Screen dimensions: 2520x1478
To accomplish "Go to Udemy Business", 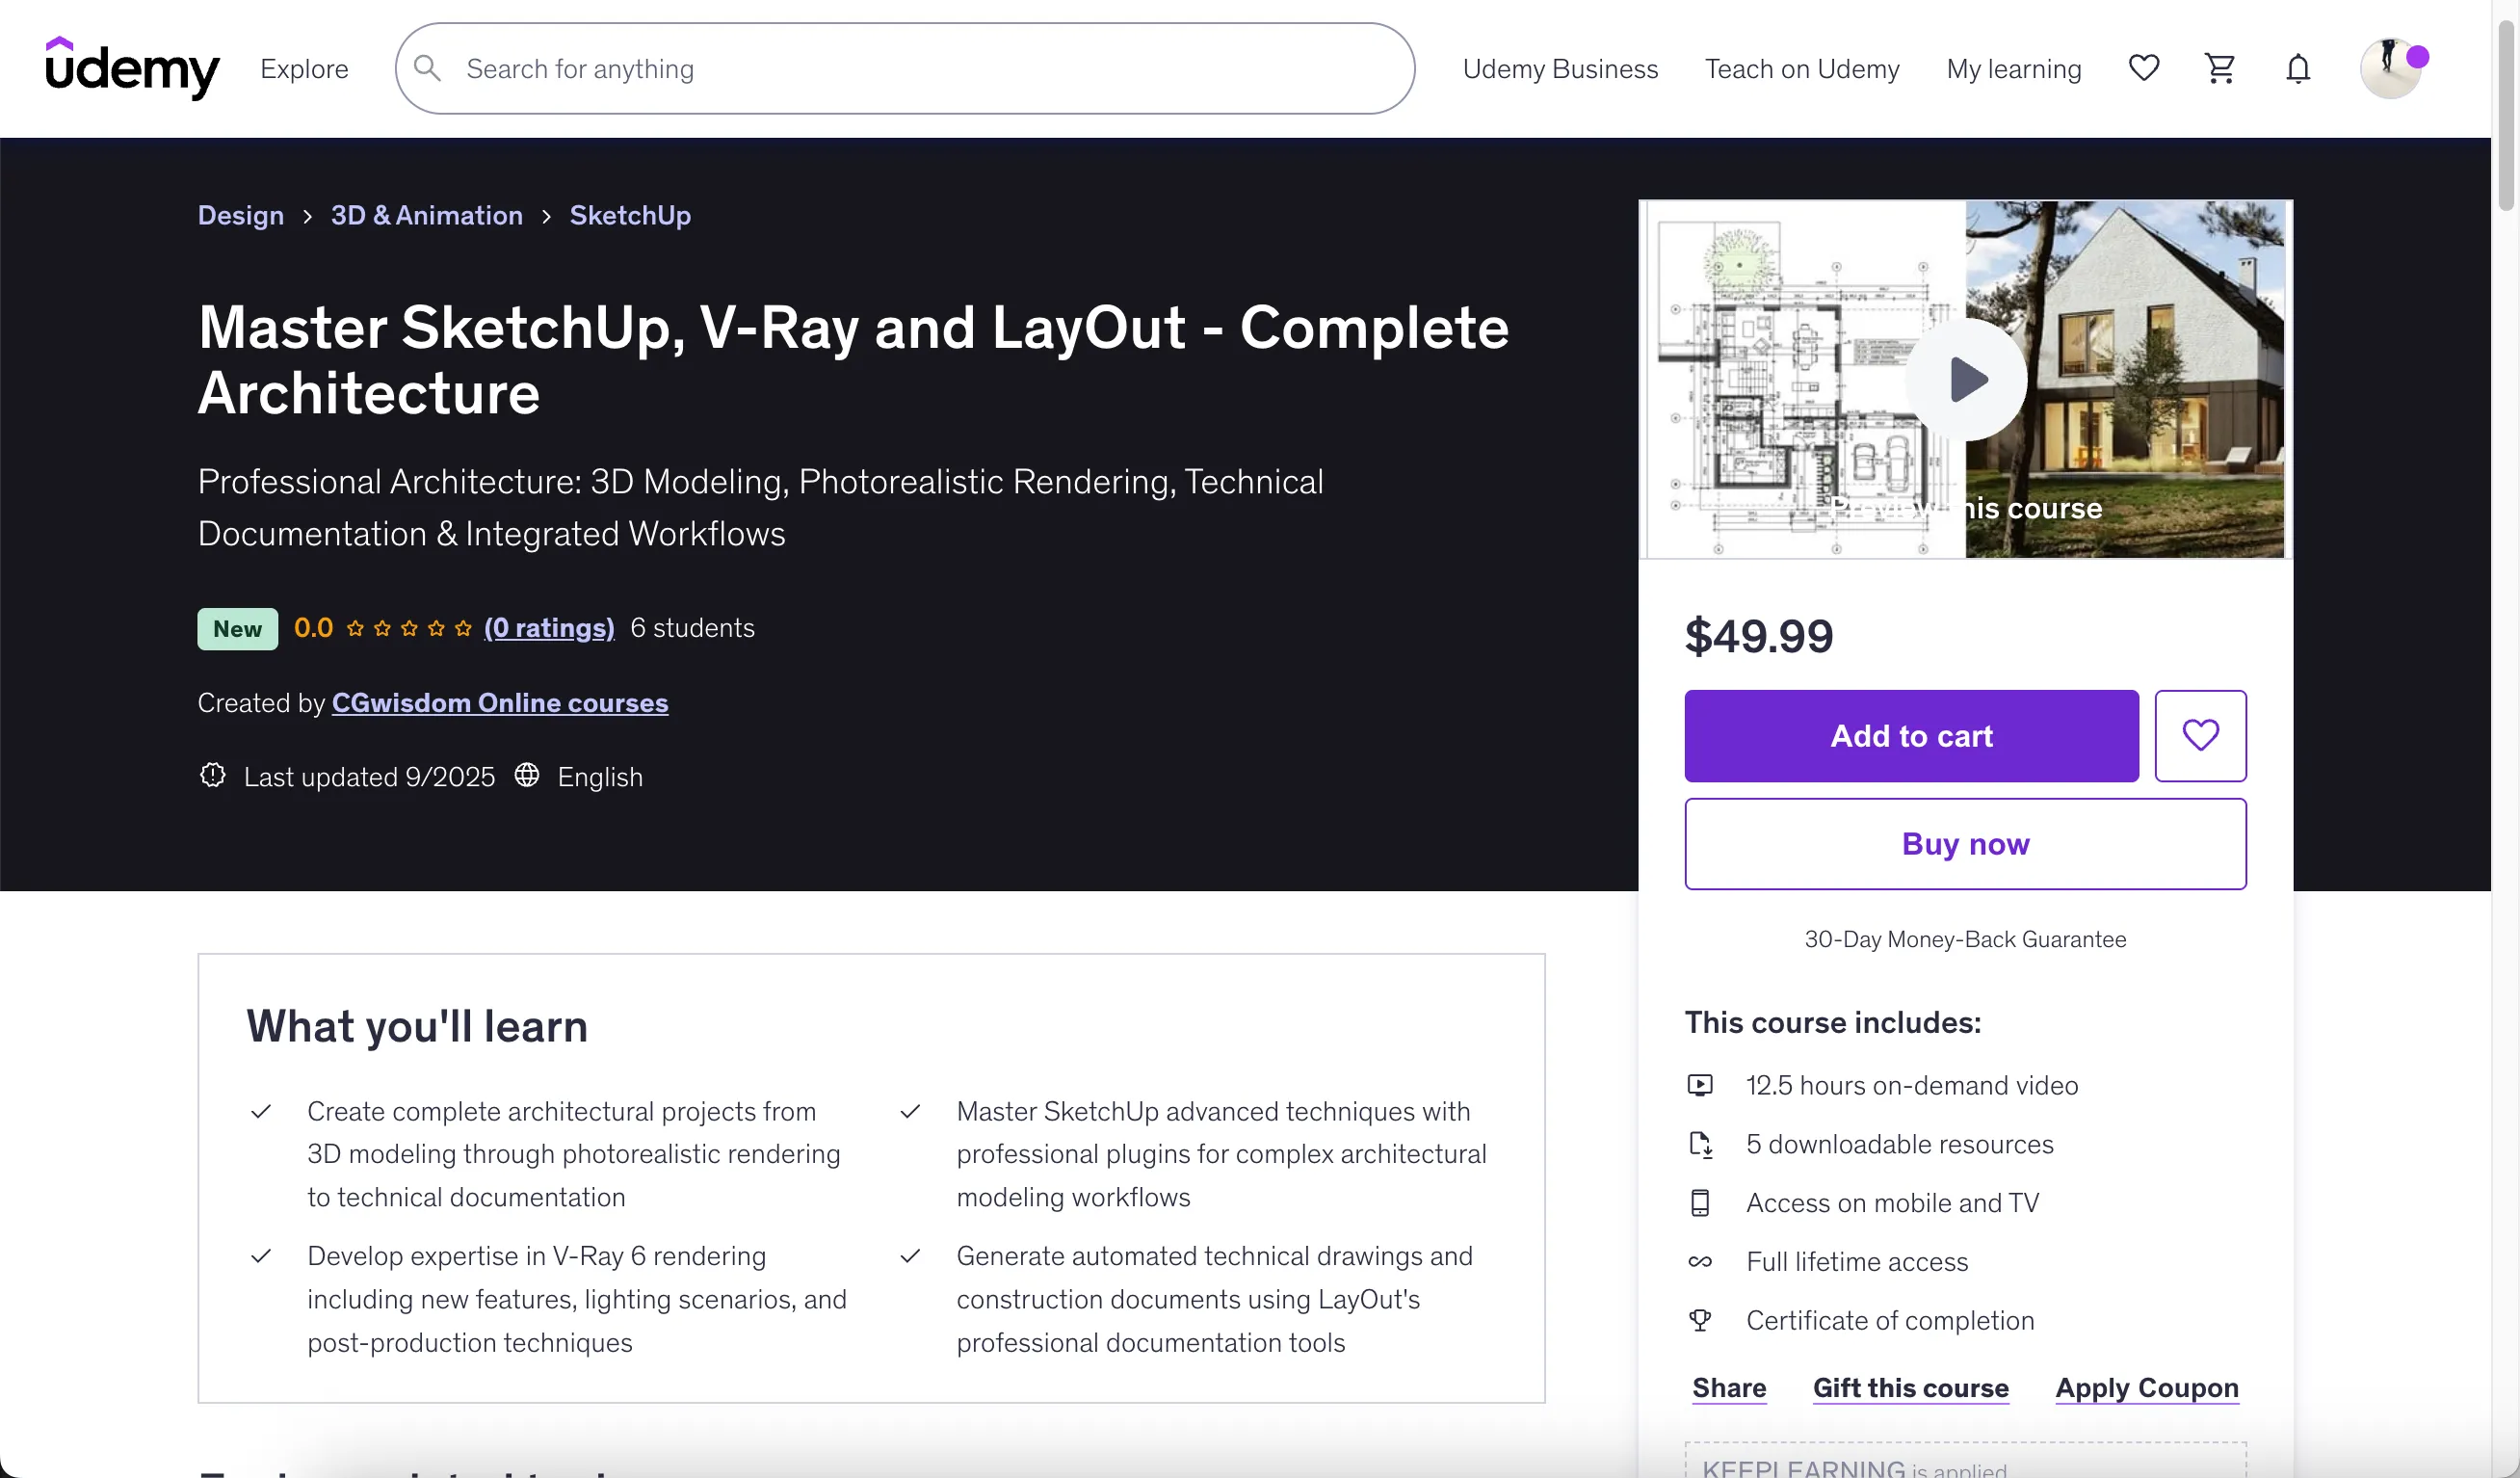I will [x=1559, y=68].
